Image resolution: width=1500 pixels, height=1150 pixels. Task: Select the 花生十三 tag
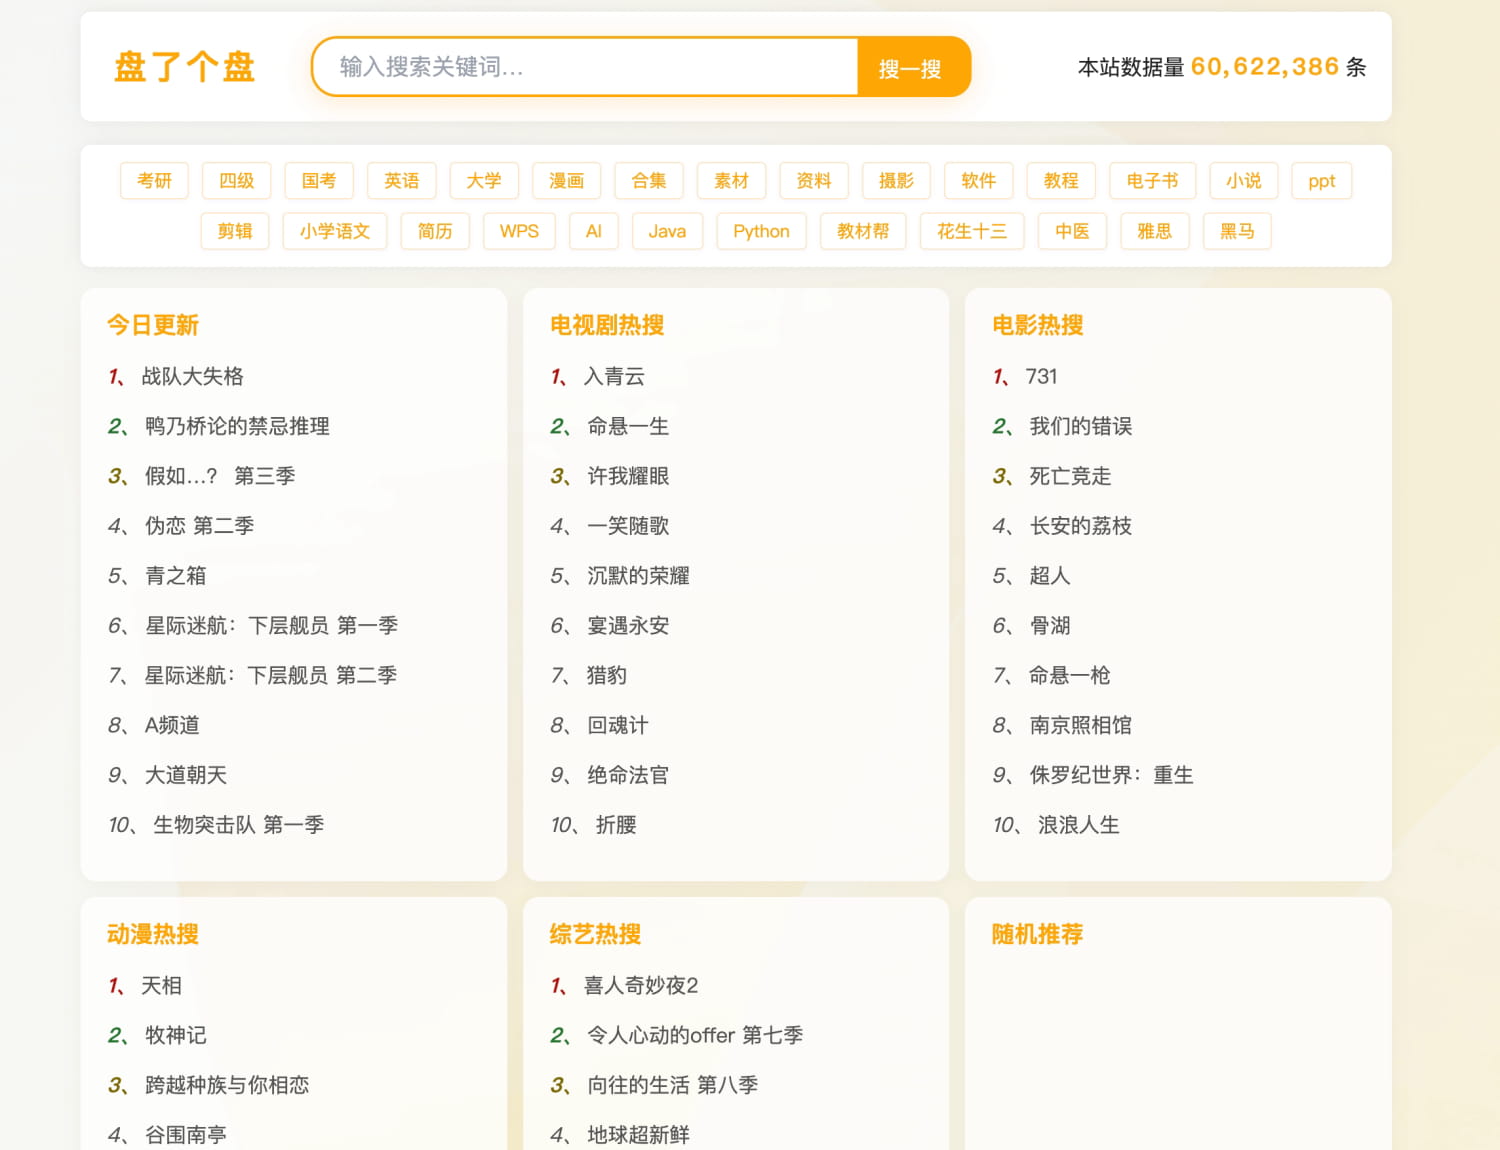point(971,231)
